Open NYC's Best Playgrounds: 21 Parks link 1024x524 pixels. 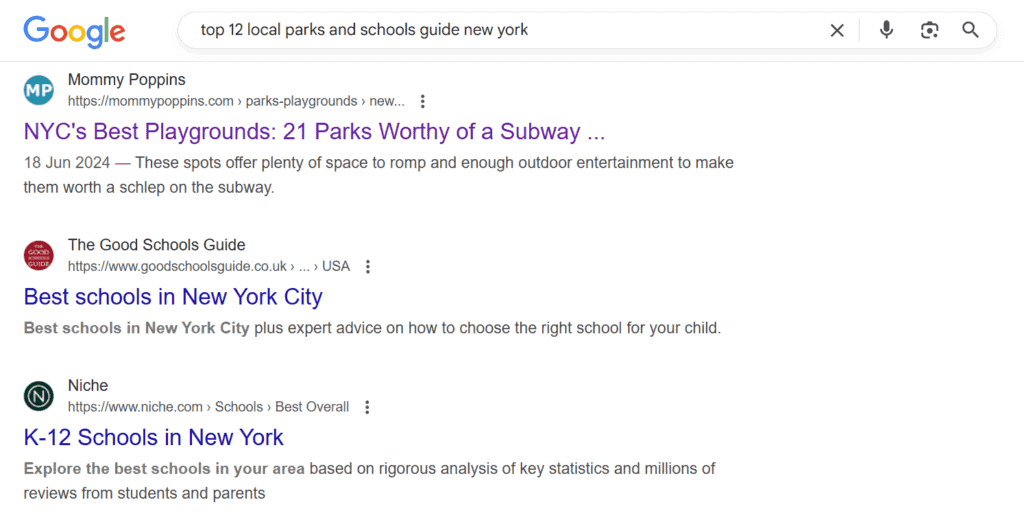coord(314,132)
